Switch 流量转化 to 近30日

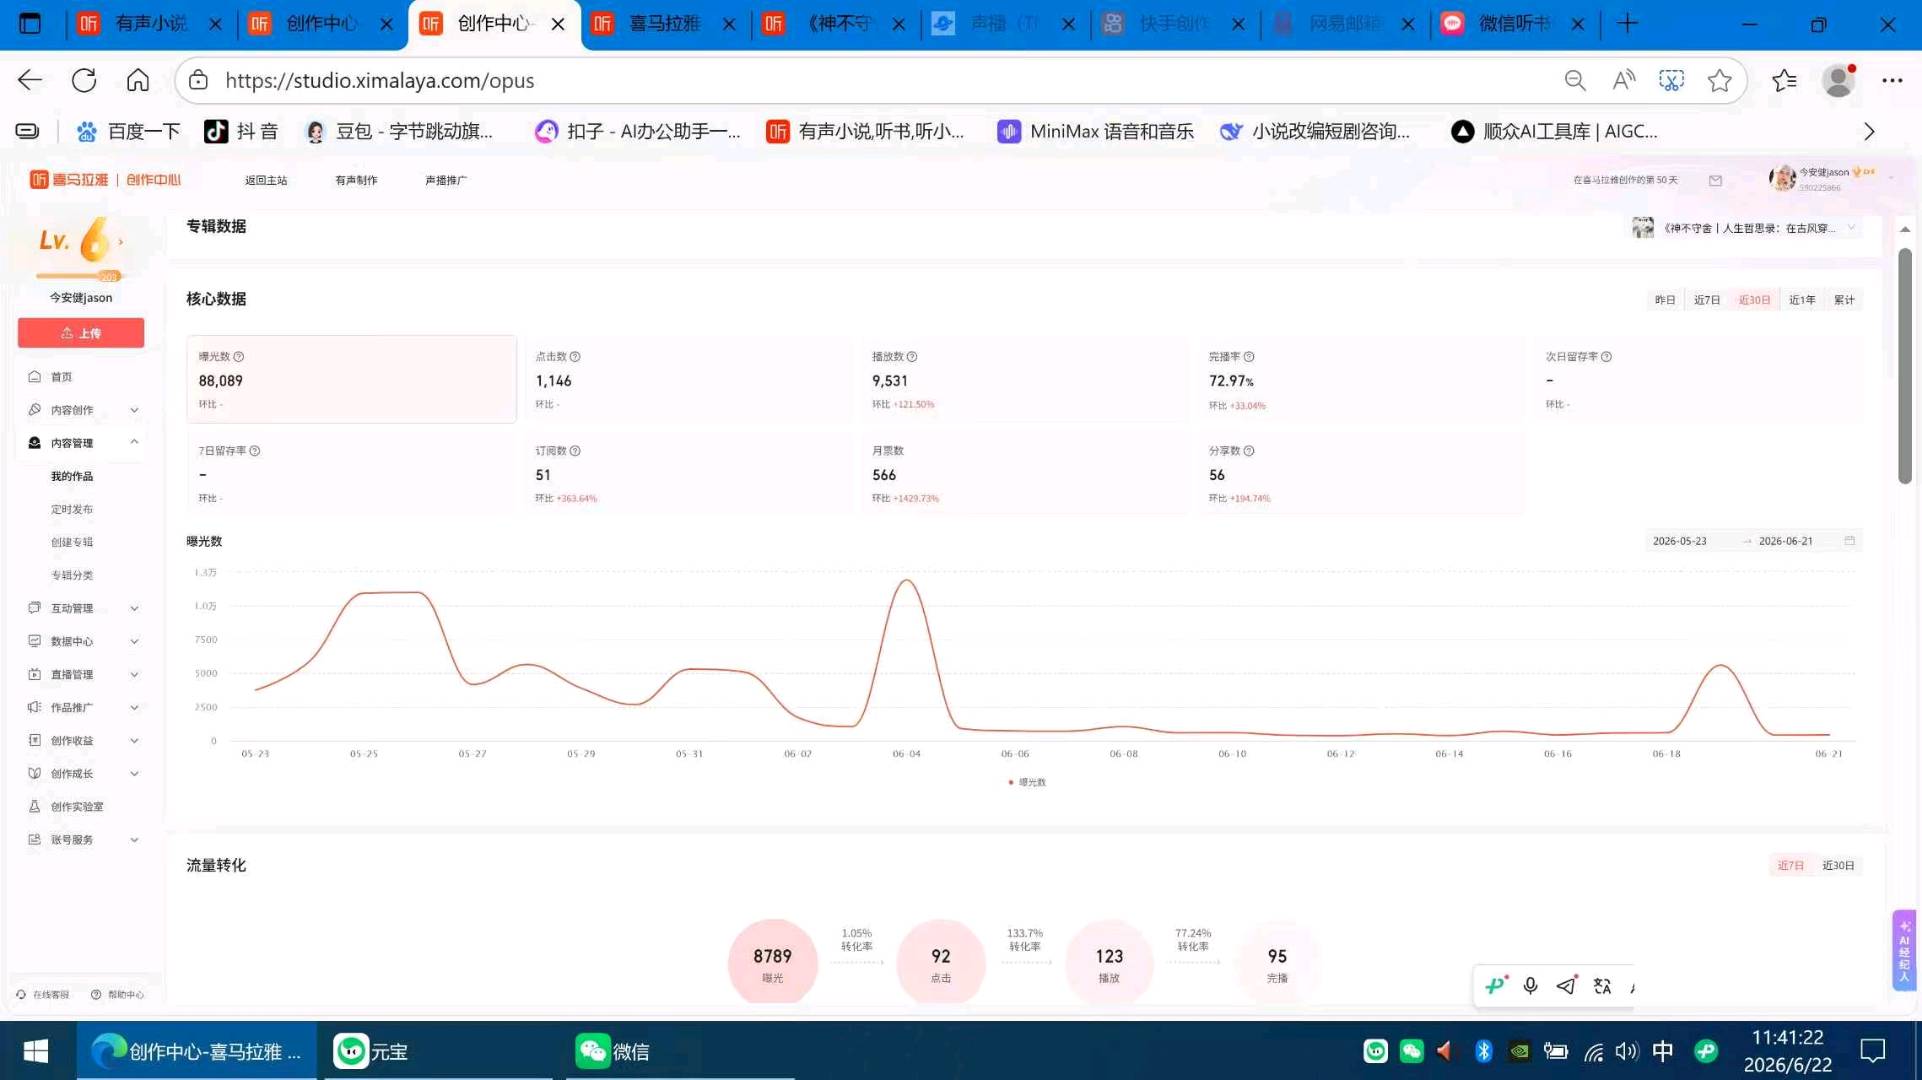pos(1838,866)
